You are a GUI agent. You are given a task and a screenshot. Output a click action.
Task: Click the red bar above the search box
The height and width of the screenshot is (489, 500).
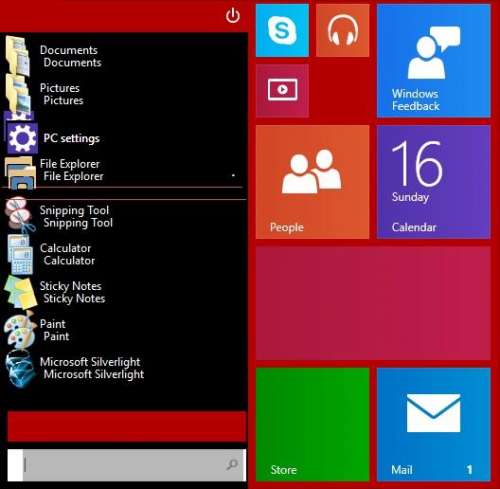127,426
